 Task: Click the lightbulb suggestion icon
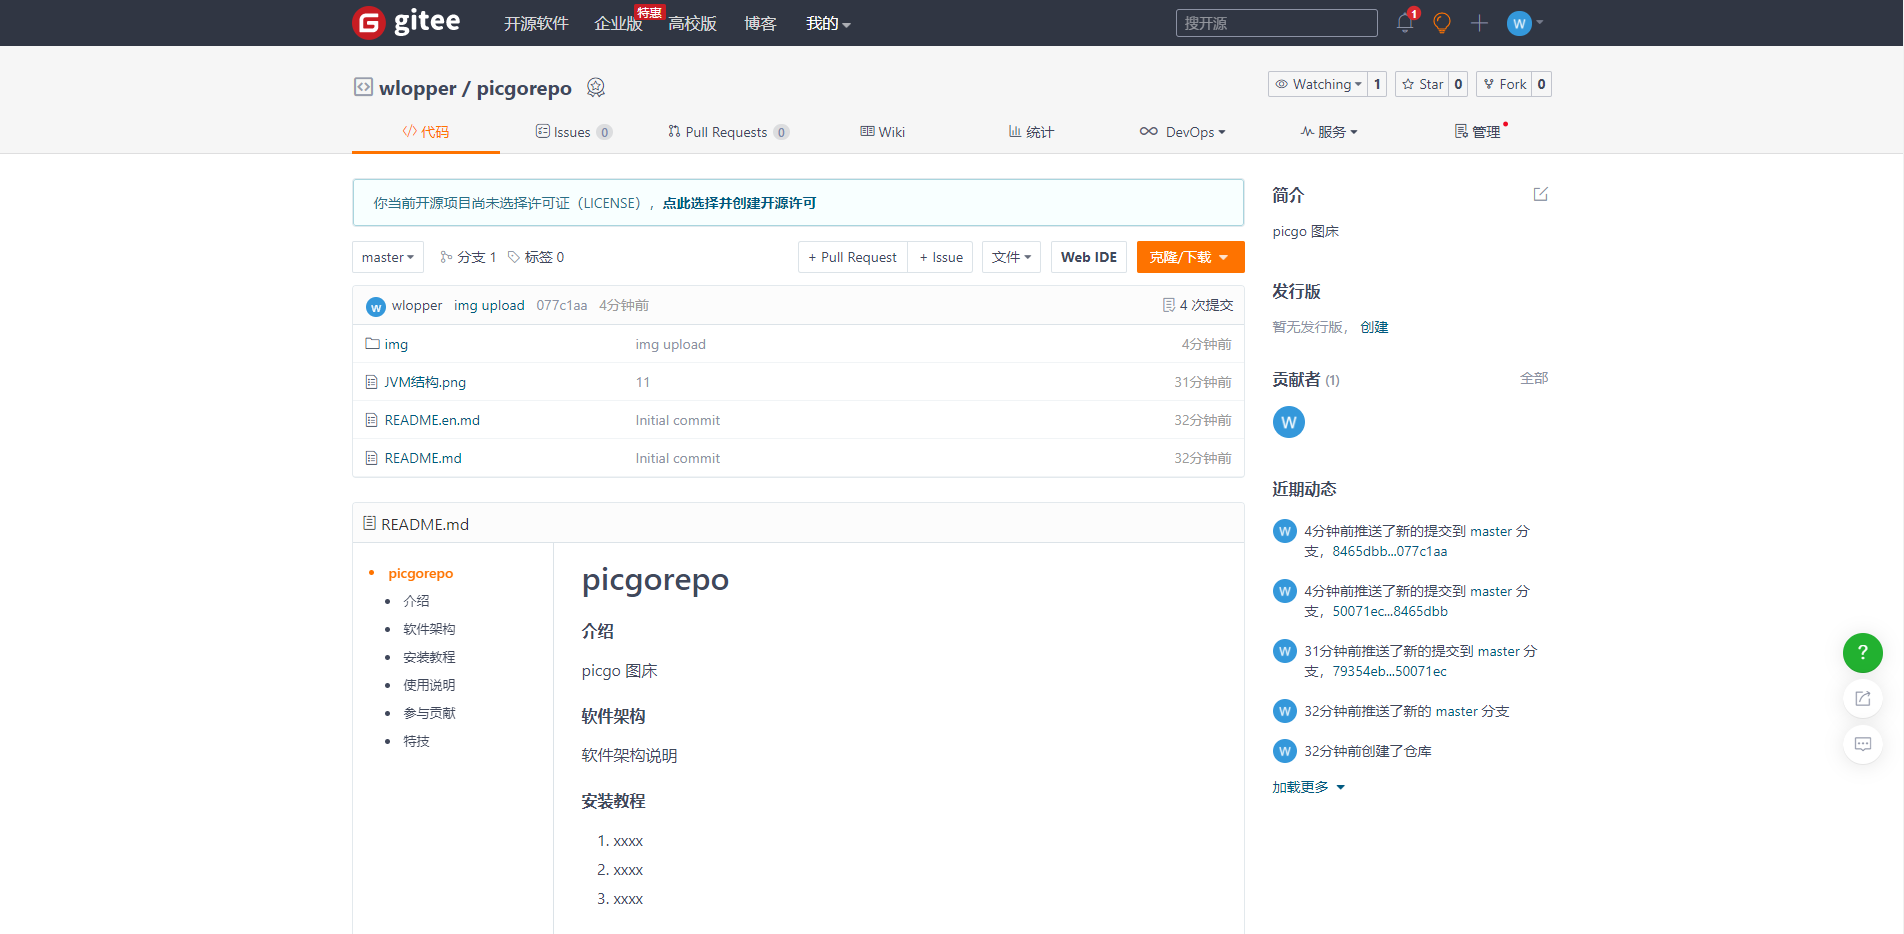(1441, 22)
